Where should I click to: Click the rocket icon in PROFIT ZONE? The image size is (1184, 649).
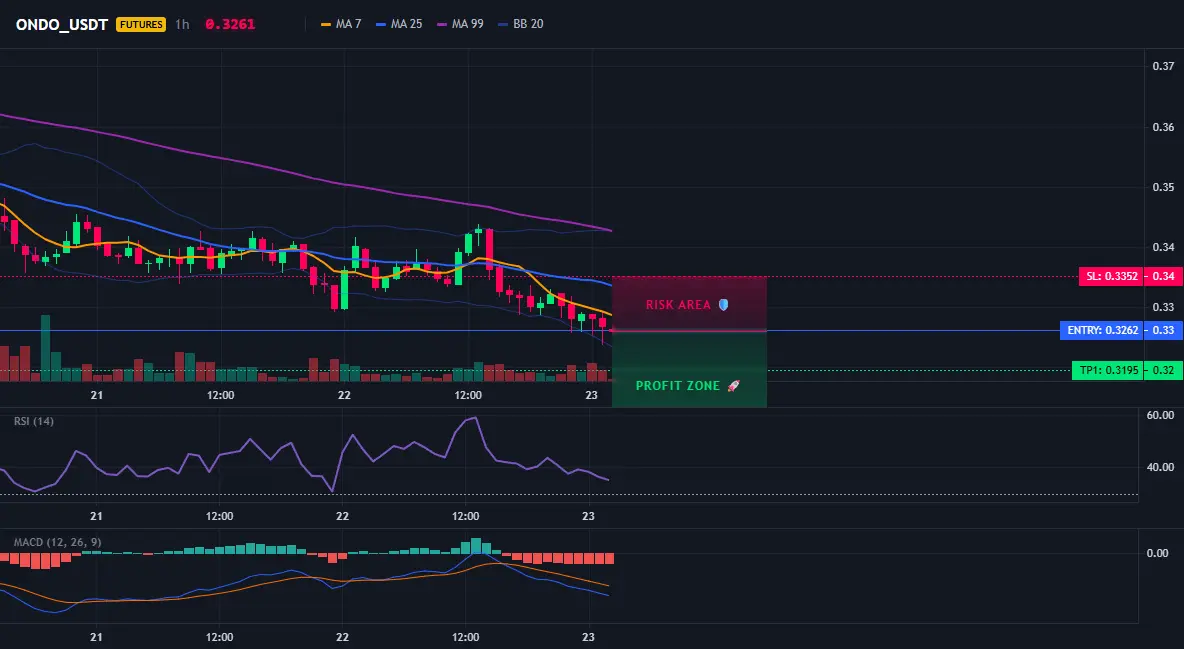click(x=733, y=385)
